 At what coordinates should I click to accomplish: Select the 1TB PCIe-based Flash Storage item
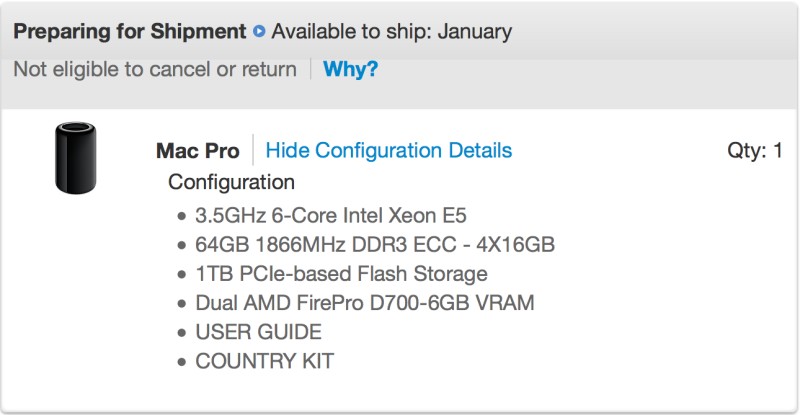tap(341, 273)
